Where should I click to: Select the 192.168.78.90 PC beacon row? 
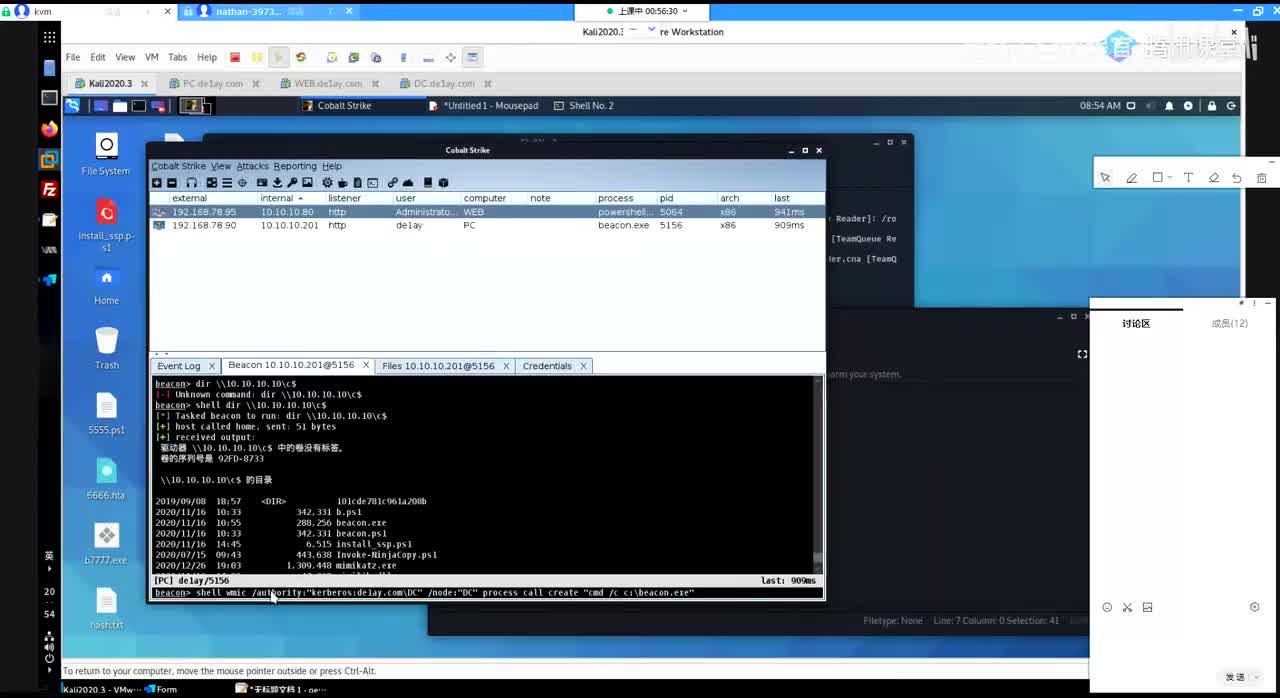[487, 226]
